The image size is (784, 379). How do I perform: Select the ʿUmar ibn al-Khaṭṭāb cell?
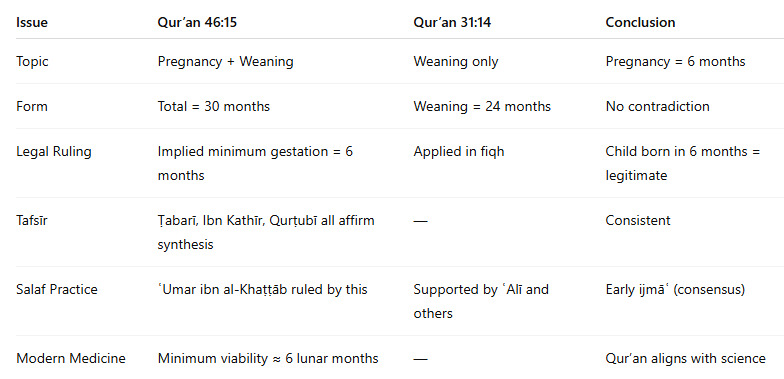[x=262, y=290]
